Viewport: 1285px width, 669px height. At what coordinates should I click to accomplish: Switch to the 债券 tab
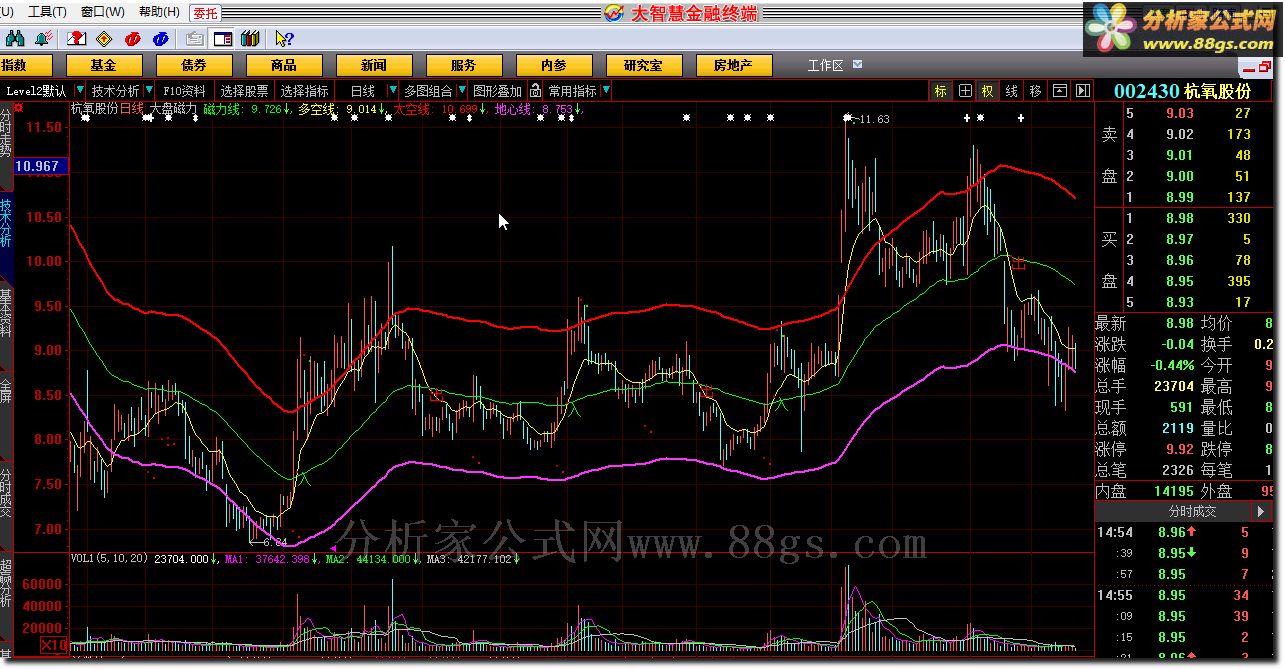pos(194,65)
